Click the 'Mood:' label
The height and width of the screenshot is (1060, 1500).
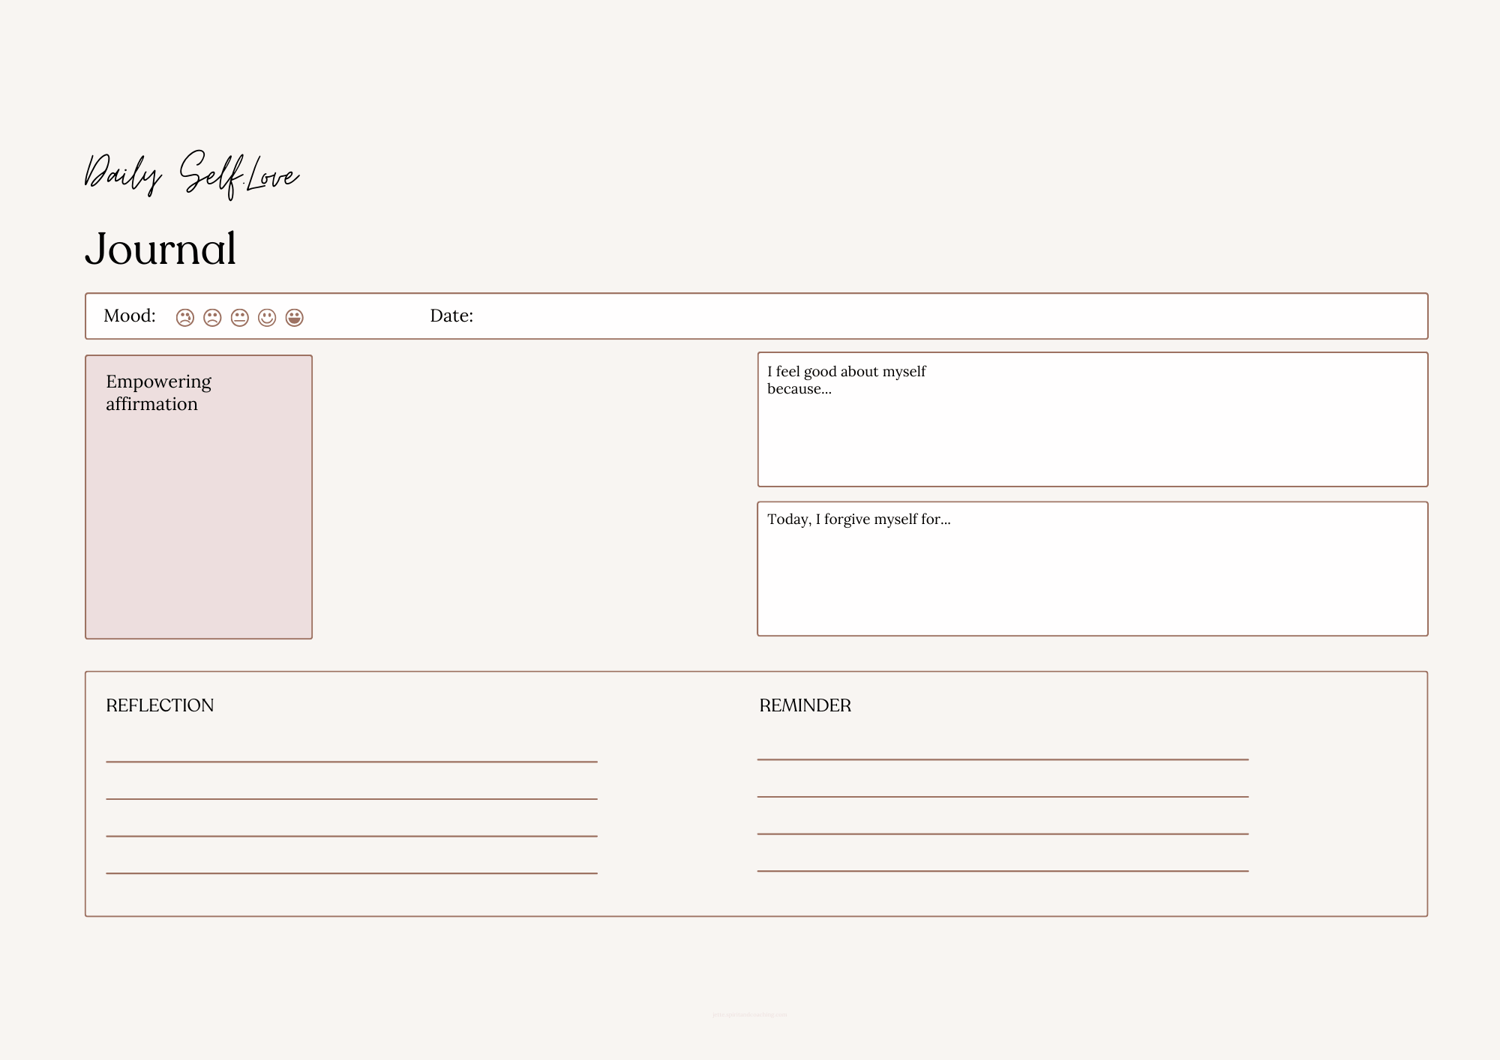pos(130,316)
